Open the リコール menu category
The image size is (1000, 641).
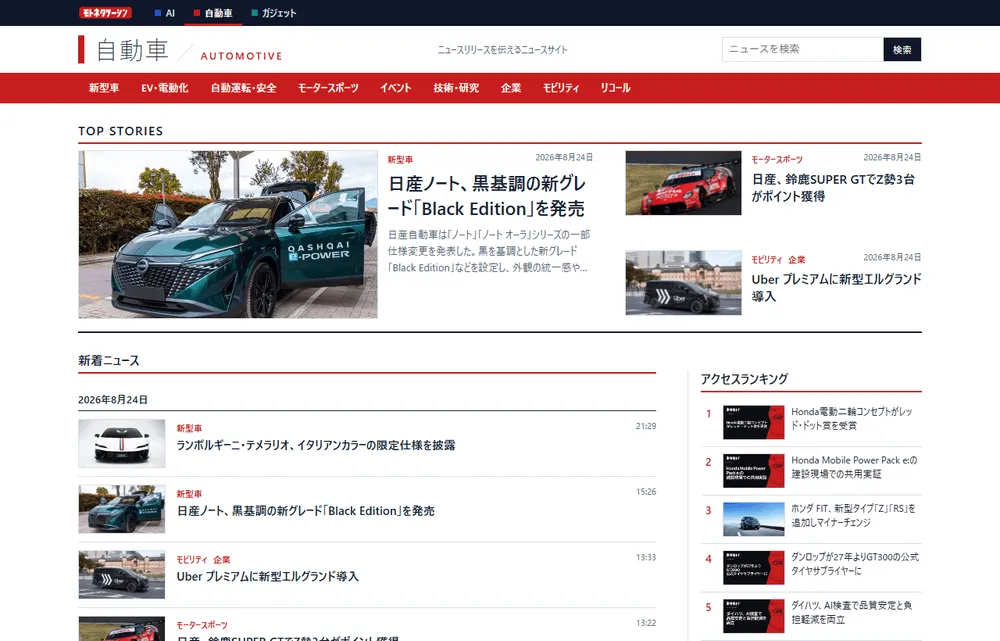click(615, 88)
